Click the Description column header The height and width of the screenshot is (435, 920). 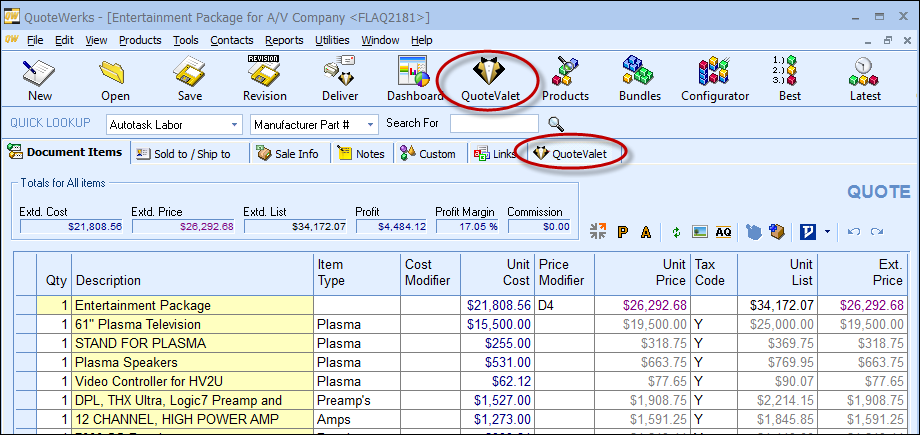coord(192,274)
